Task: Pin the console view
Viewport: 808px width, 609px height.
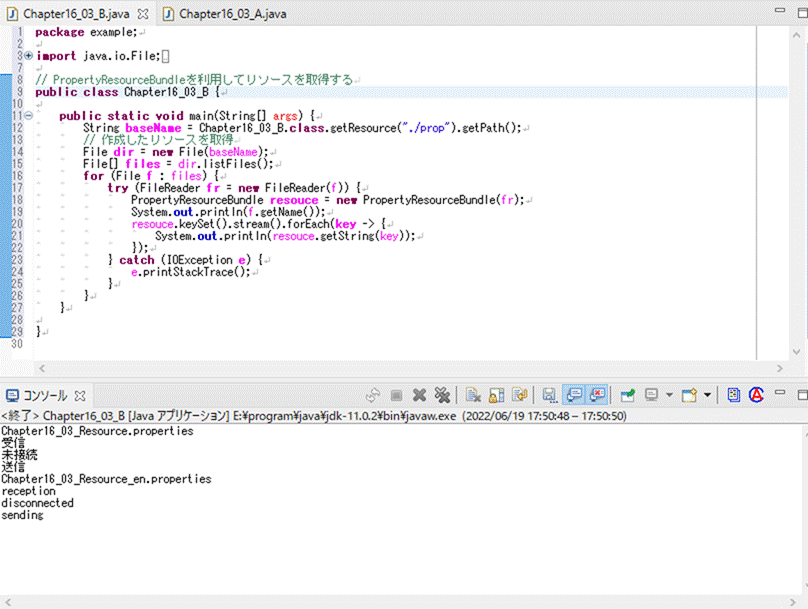Action: [628, 395]
